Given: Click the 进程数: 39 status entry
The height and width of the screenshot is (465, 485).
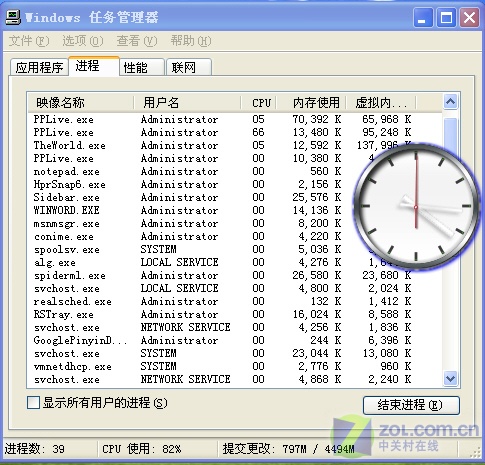Looking at the screenshot, I should click(x=35, y=449).
